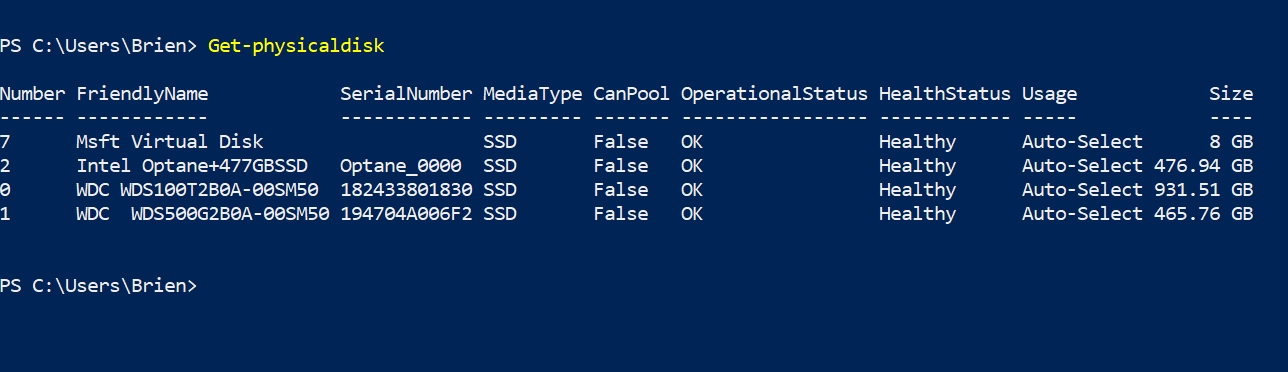
Task: Click the Number column header
Action: (33, 94)
